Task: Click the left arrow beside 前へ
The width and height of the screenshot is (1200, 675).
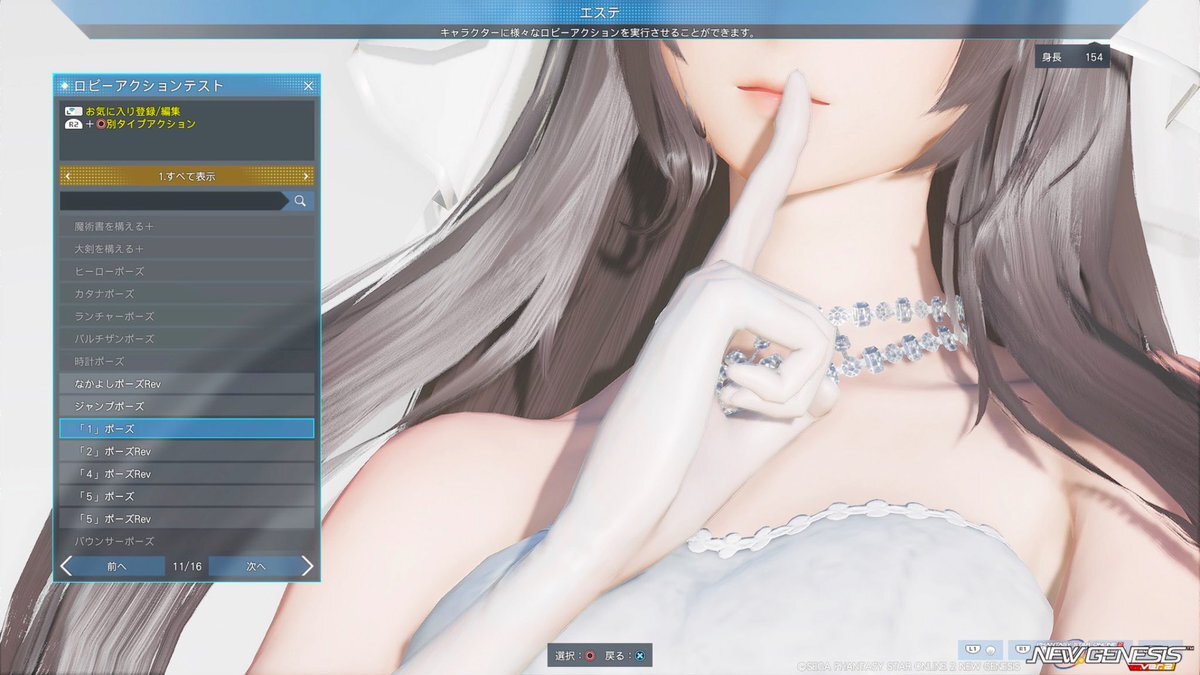Action: (66, 566)
